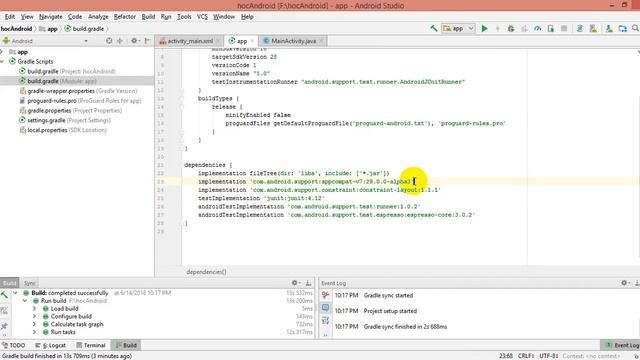
Task: Click the Stop square icon in toolbar
Action: point(564,29)
